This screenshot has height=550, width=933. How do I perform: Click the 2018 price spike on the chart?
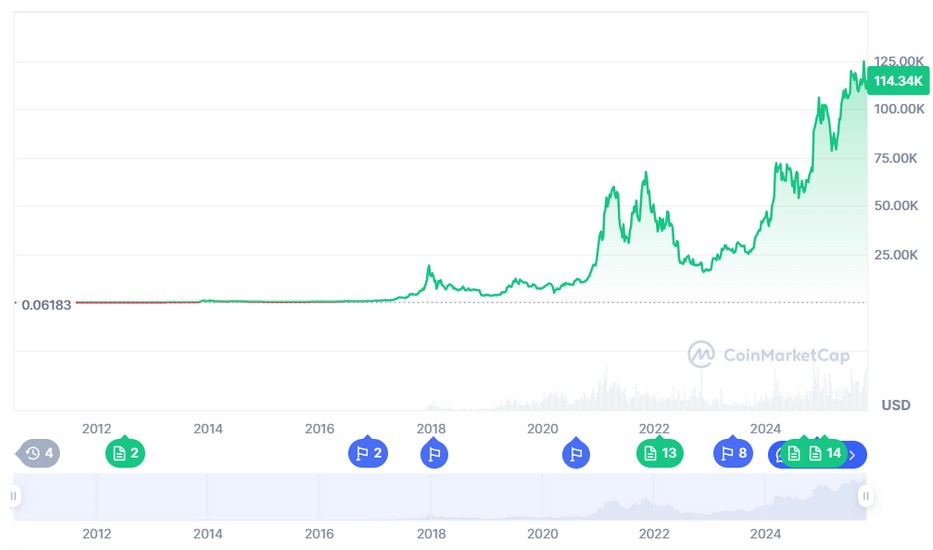tap(429, 267)
